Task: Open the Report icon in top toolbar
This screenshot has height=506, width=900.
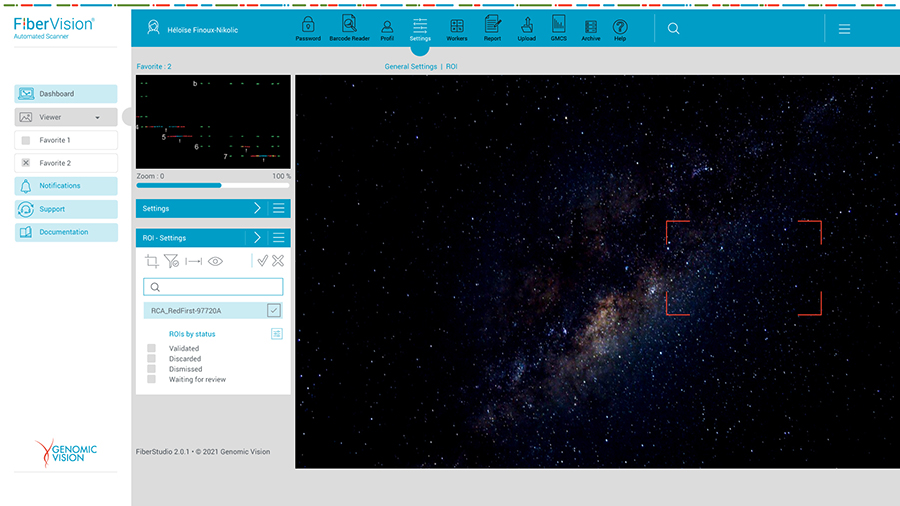Action: (x=492, y=26)
